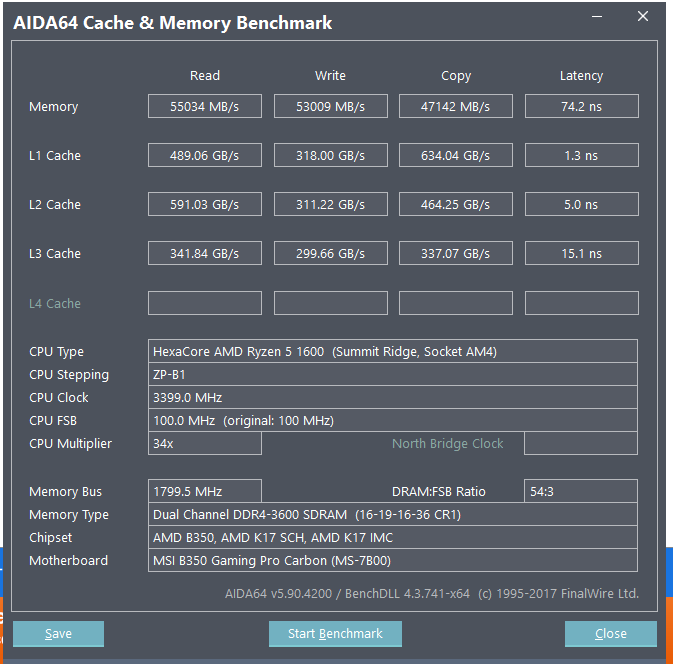Viewport: 673px width, 664px height.
Task: Click L1 Cache Latency 1.3 ns
Action: click(x=582, y=155)
